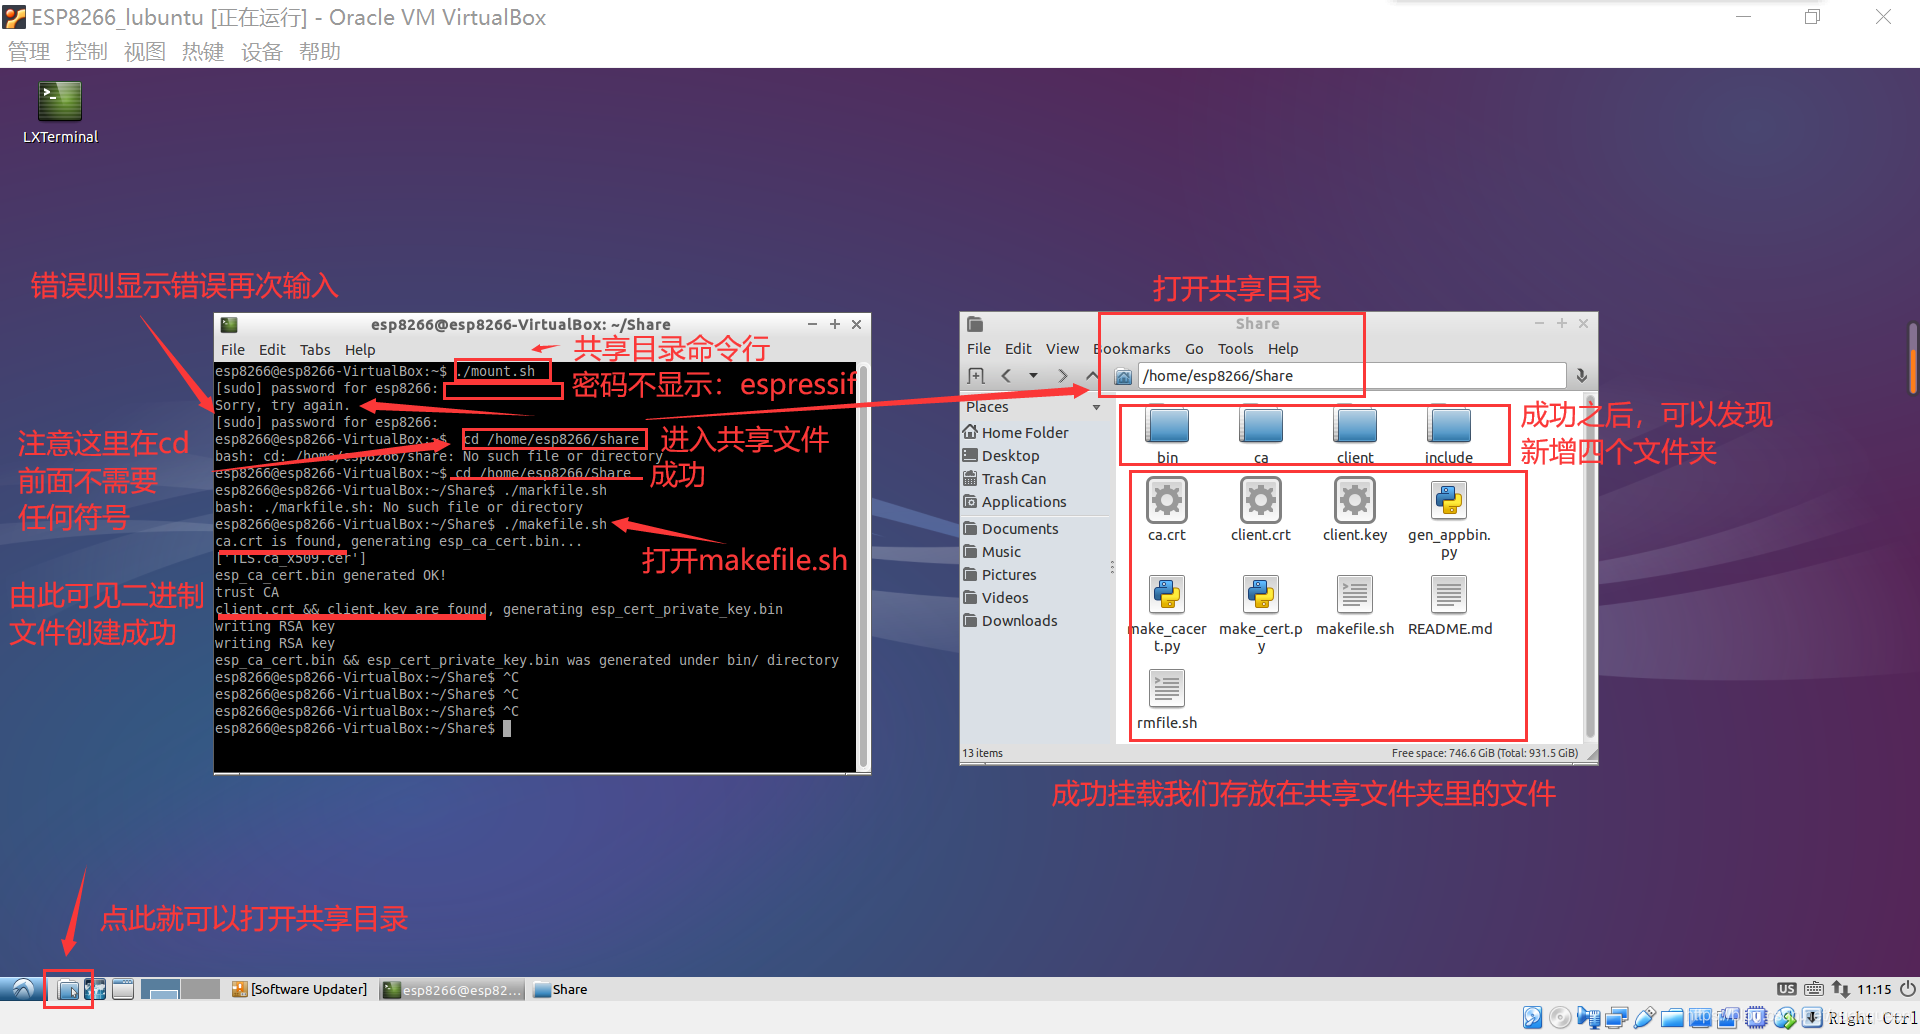This screenshot has width=1920, height=1034.
Task: Select the gen_appbin.py Python file
Action: pyautogui.click(x=1449, y=500)
